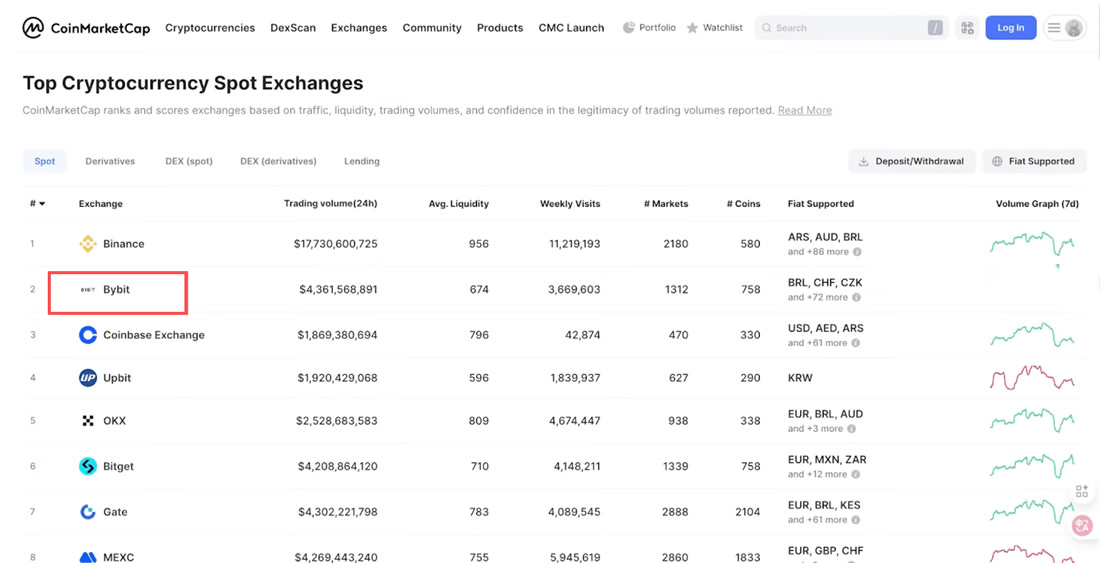This screenshot has width=1100, height=563.
Task: Click the CoinMarketCap logo
Action: (86, 28)
